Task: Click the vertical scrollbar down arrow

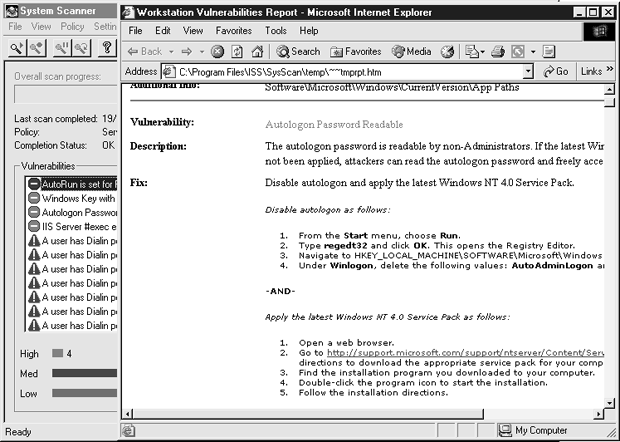Action: 610,403
